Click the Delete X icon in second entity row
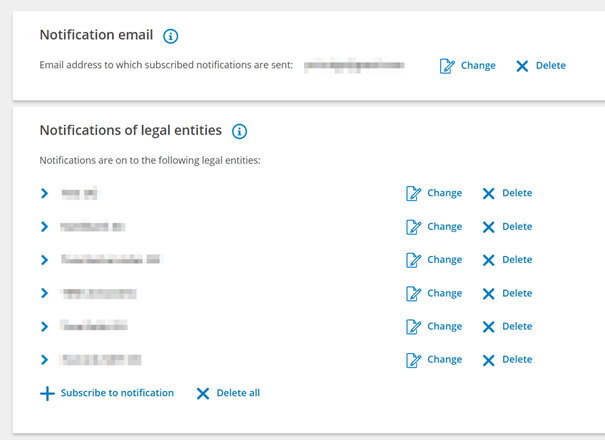This screenshot has width=605, height=440. [x=488, y=227]
